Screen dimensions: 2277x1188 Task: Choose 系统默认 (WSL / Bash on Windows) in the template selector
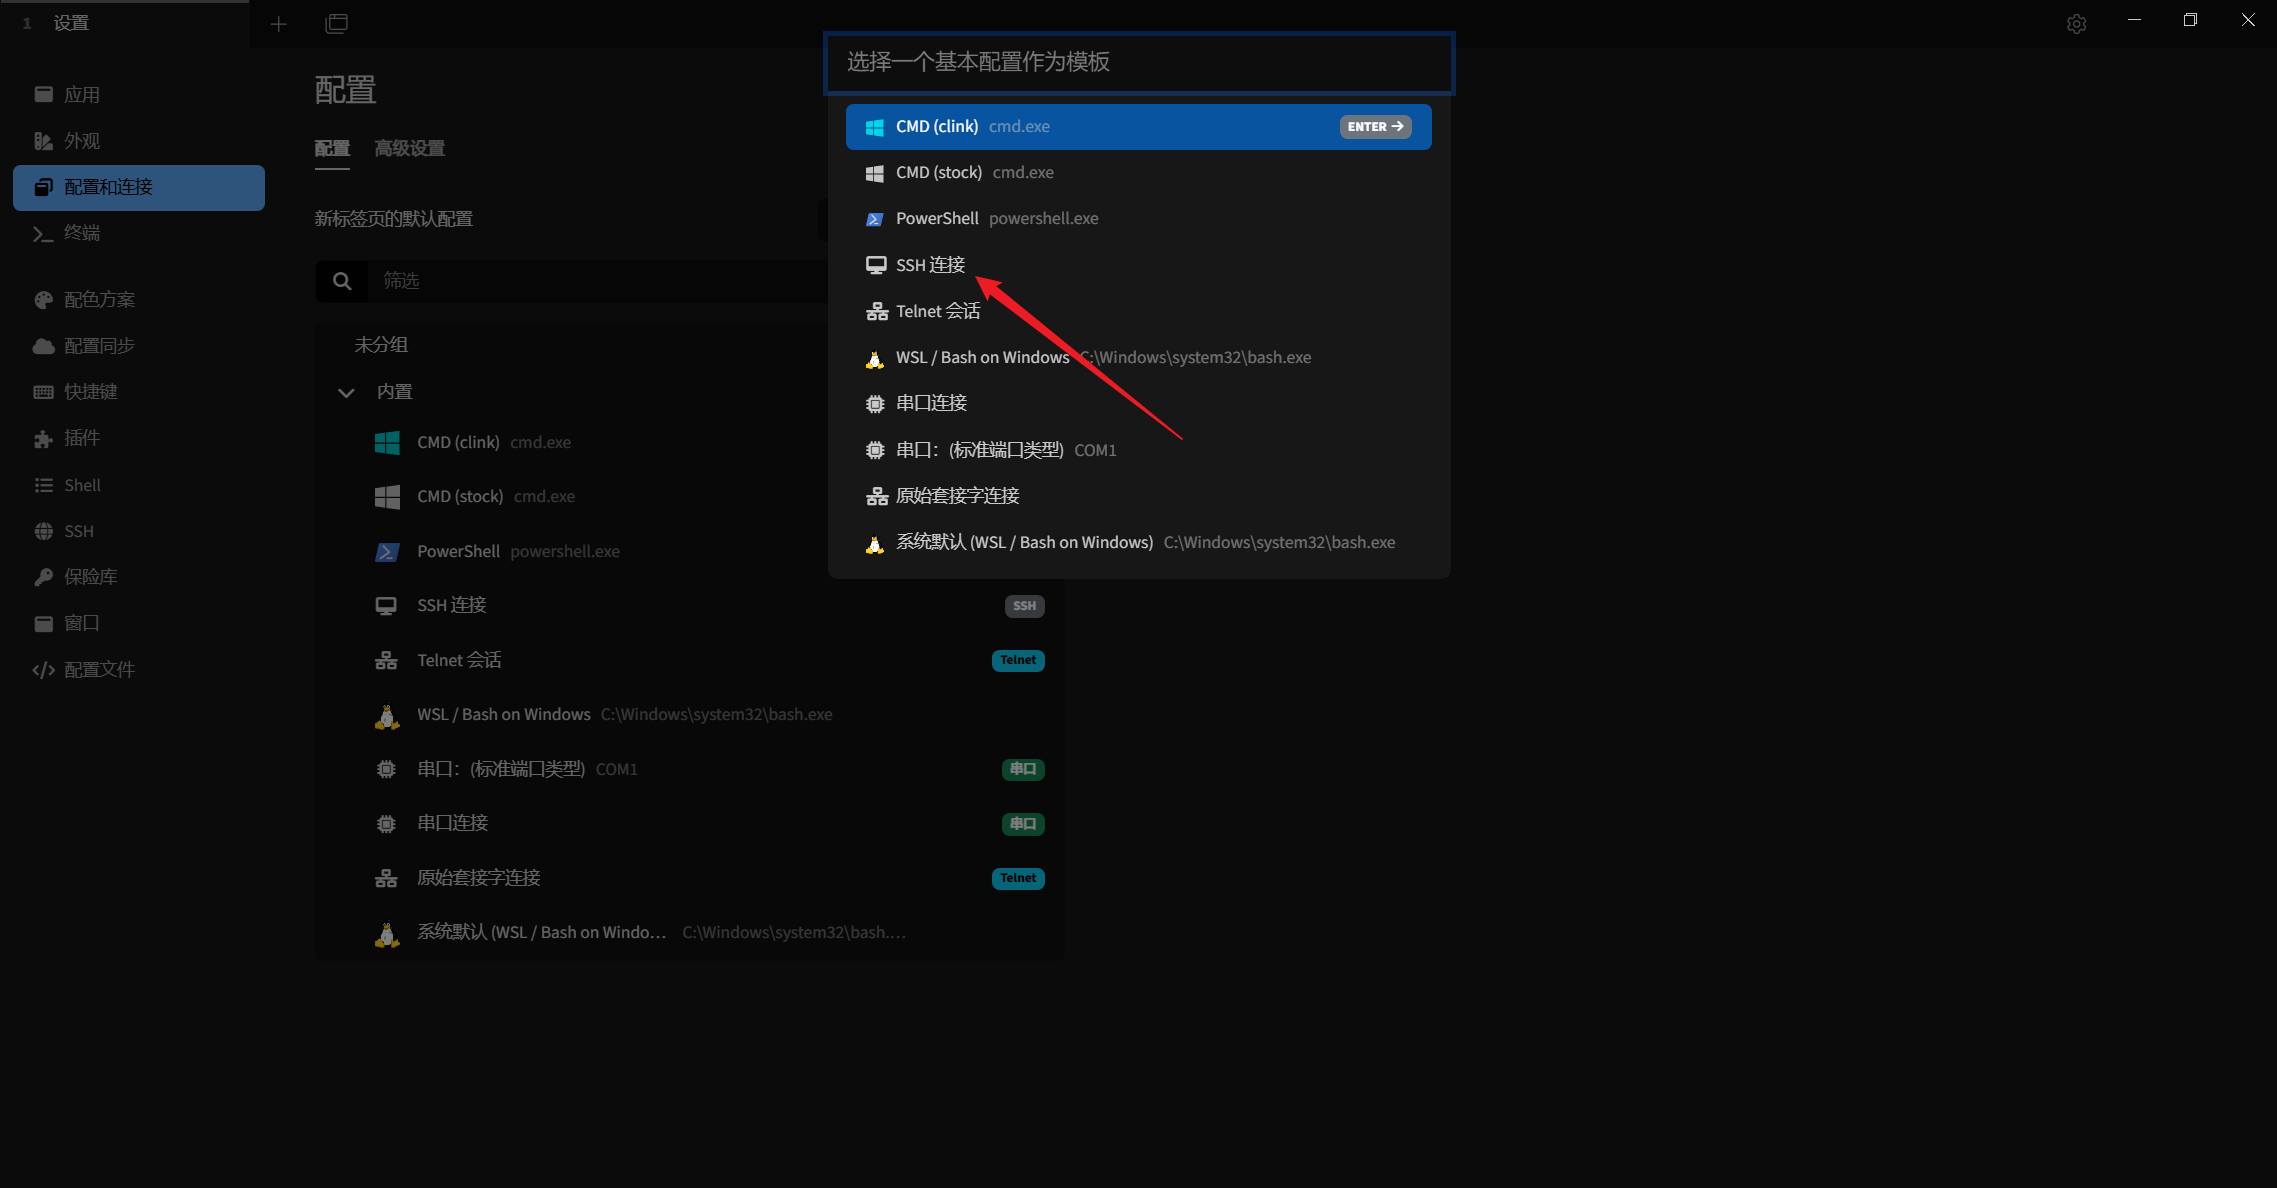tap(1139, 543)
